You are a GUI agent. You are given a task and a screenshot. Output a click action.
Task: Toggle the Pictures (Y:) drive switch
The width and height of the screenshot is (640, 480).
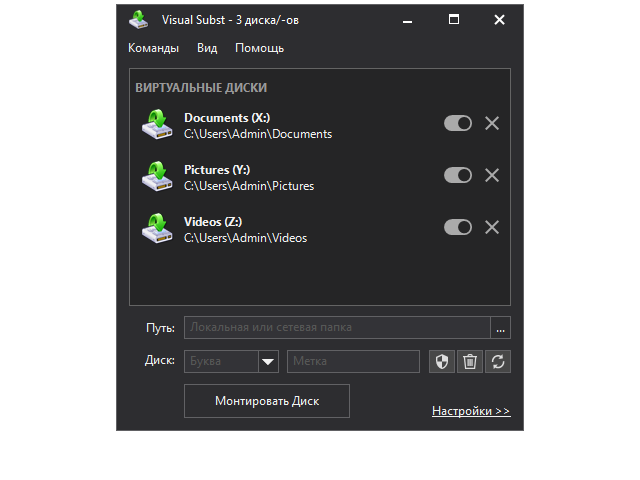pos(458,176)
